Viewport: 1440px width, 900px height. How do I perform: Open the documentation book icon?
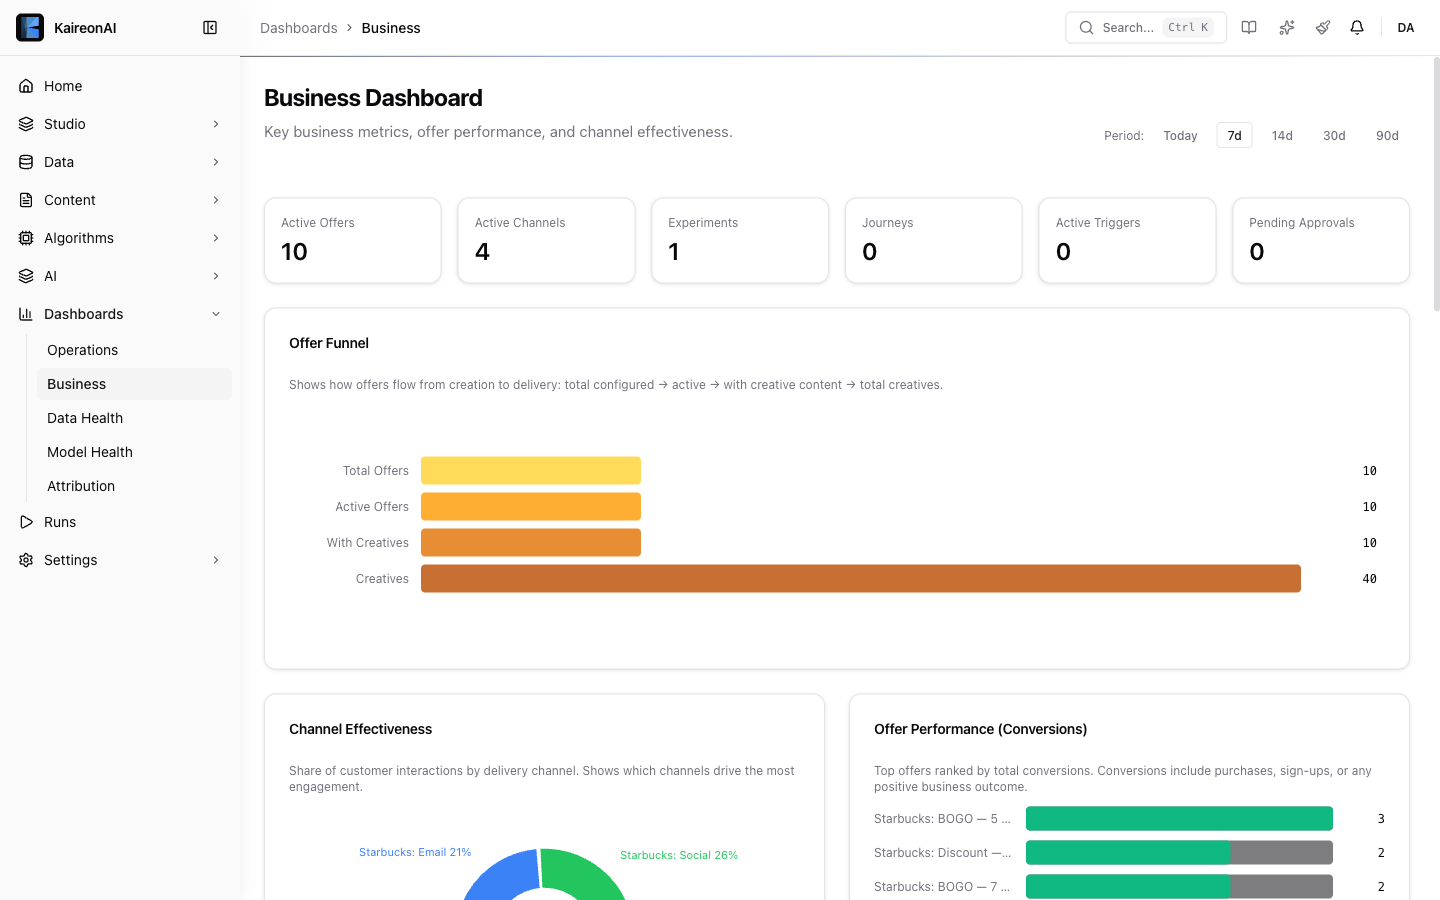pyautogui.click(x=1249, y=28)
